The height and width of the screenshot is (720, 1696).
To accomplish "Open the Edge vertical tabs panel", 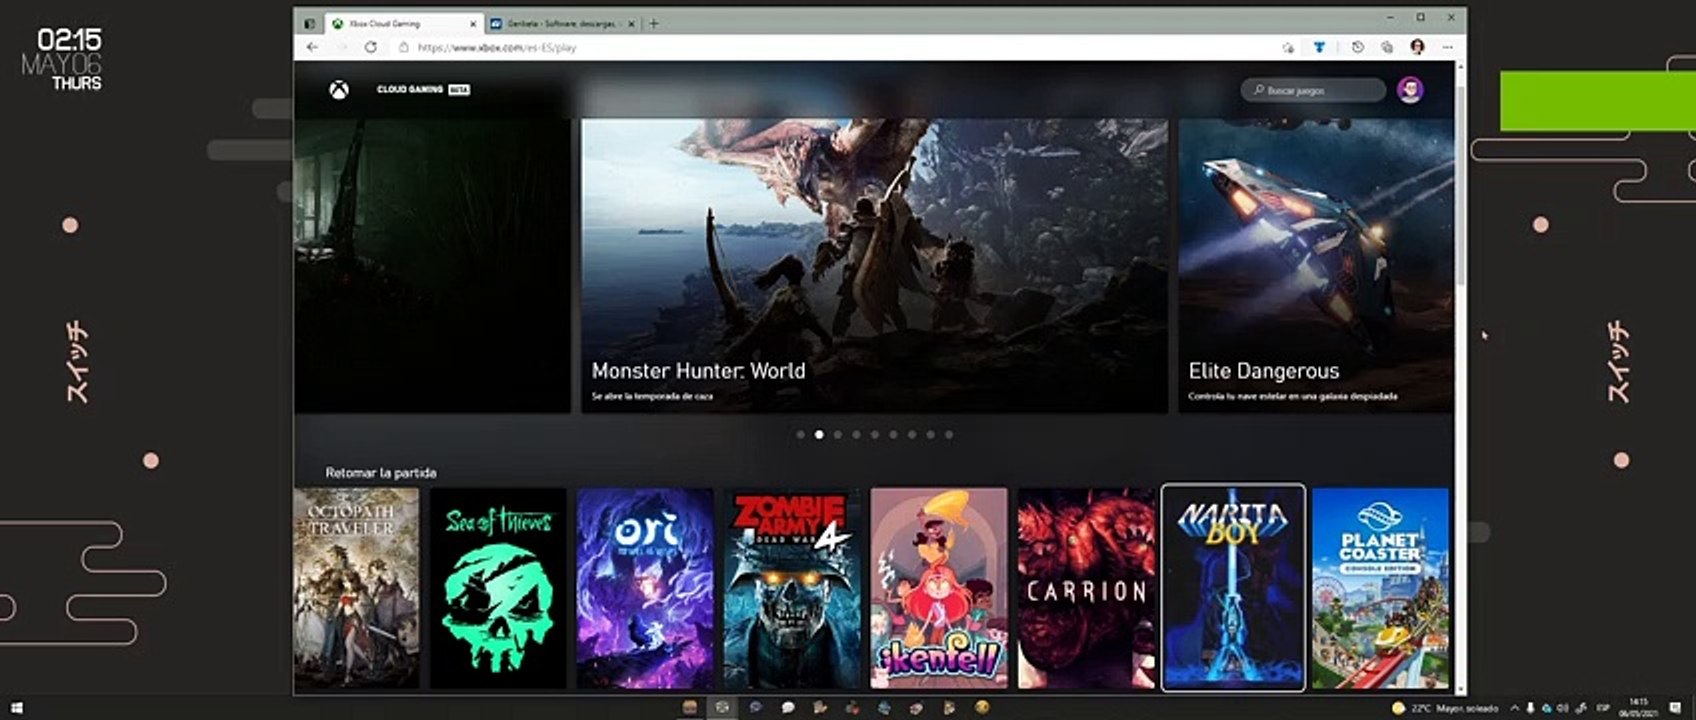I will [310, 23].
